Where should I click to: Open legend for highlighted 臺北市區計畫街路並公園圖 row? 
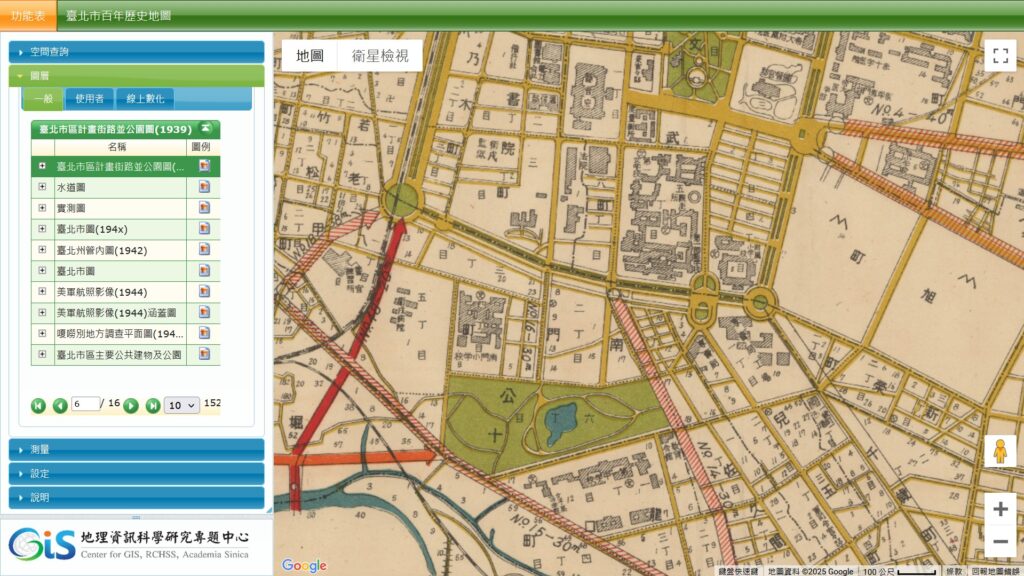click(x=204, y=166)
